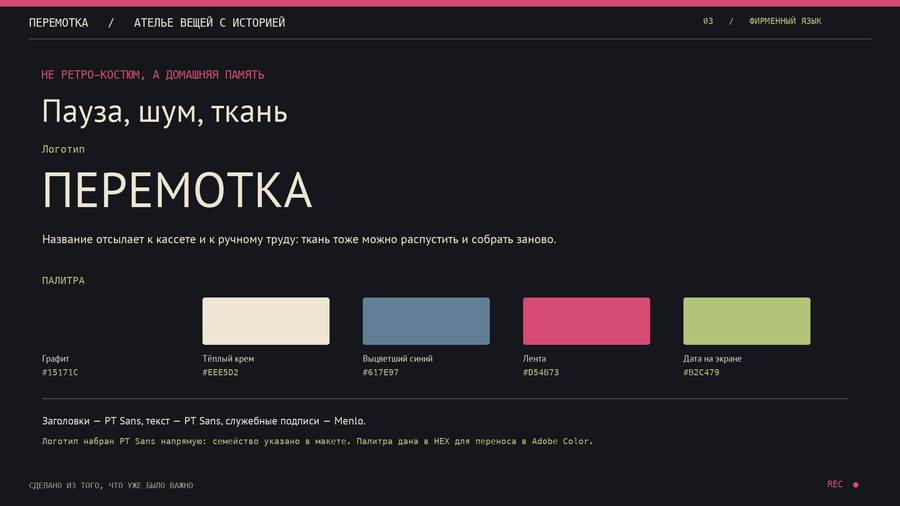This screenshot has width=900, height=506.
Task: Click the color name Выцветший синий
Action: [398, 359]
